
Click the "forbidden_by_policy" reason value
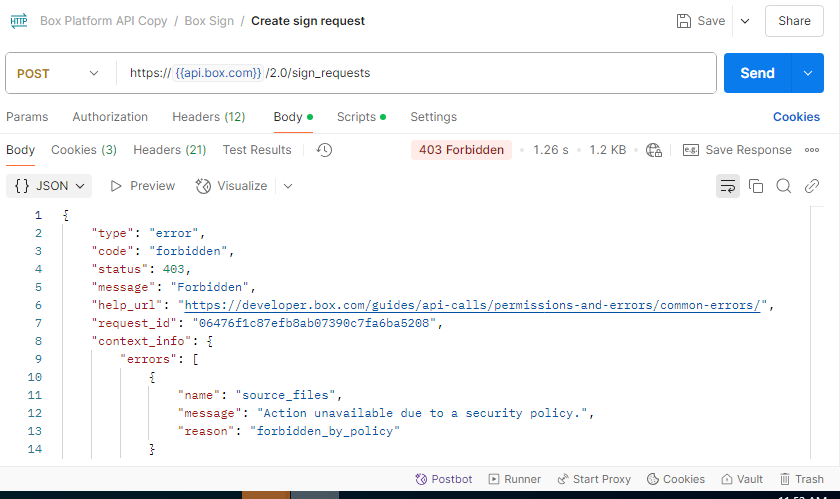[325, 431]
